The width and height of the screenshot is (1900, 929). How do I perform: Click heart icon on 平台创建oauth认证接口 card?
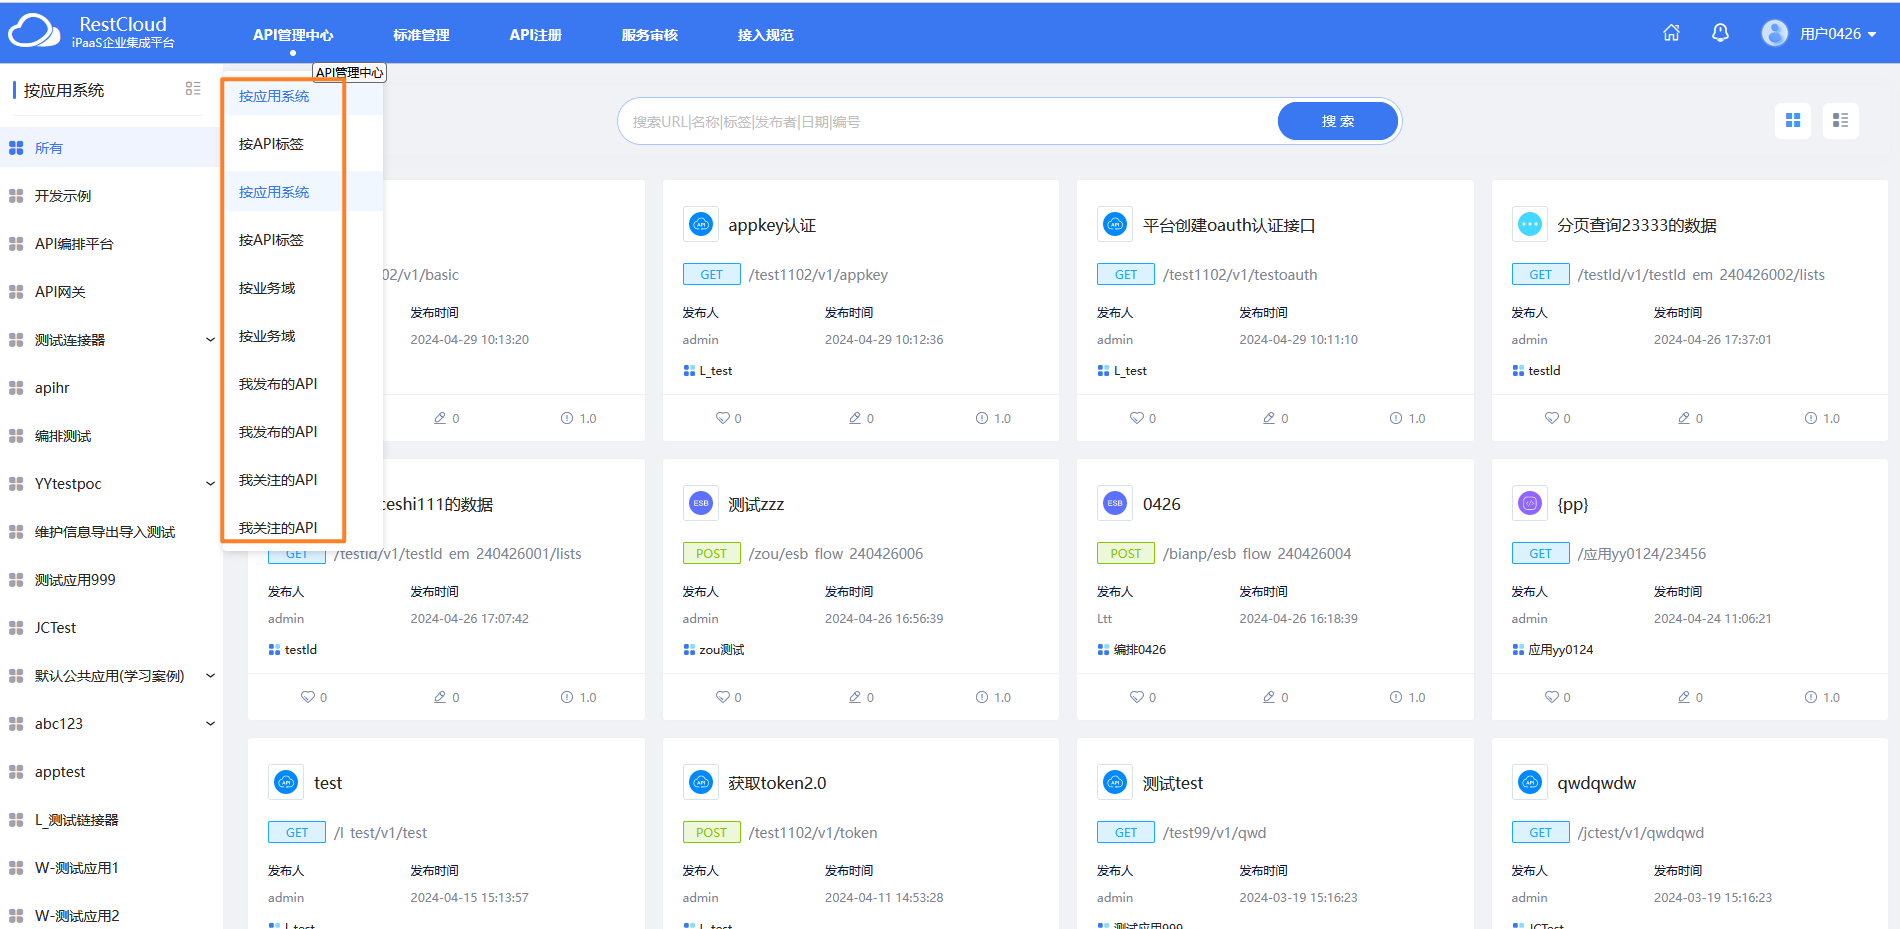tap(1137, 418)
